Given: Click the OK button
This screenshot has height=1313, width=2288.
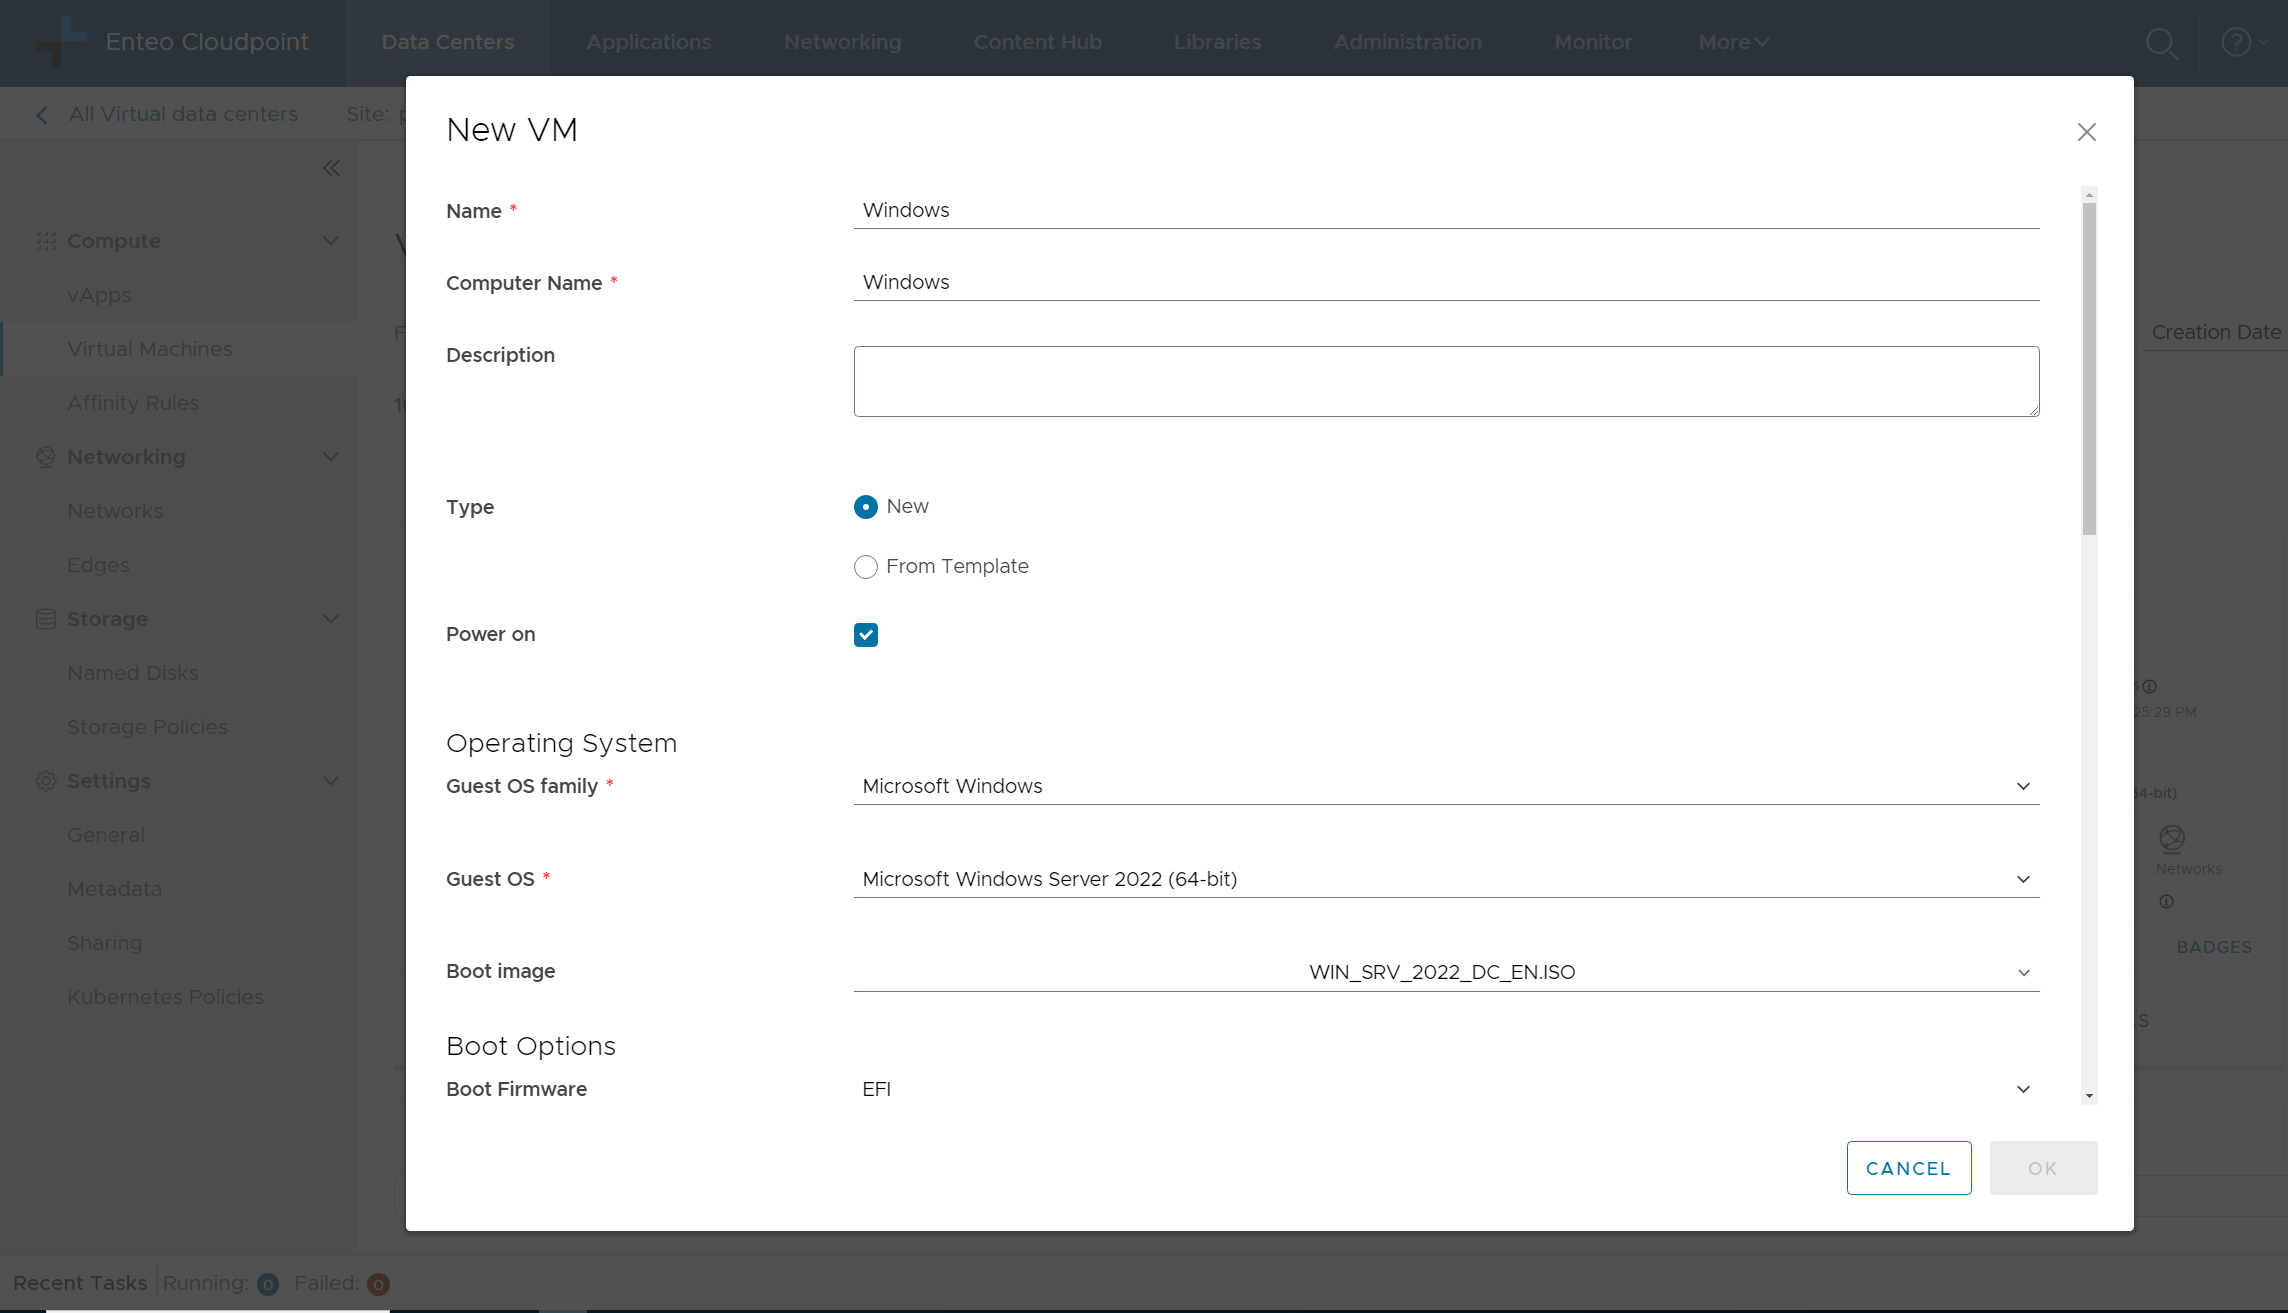Looking at the screenshot, I should (2043, 1168).
